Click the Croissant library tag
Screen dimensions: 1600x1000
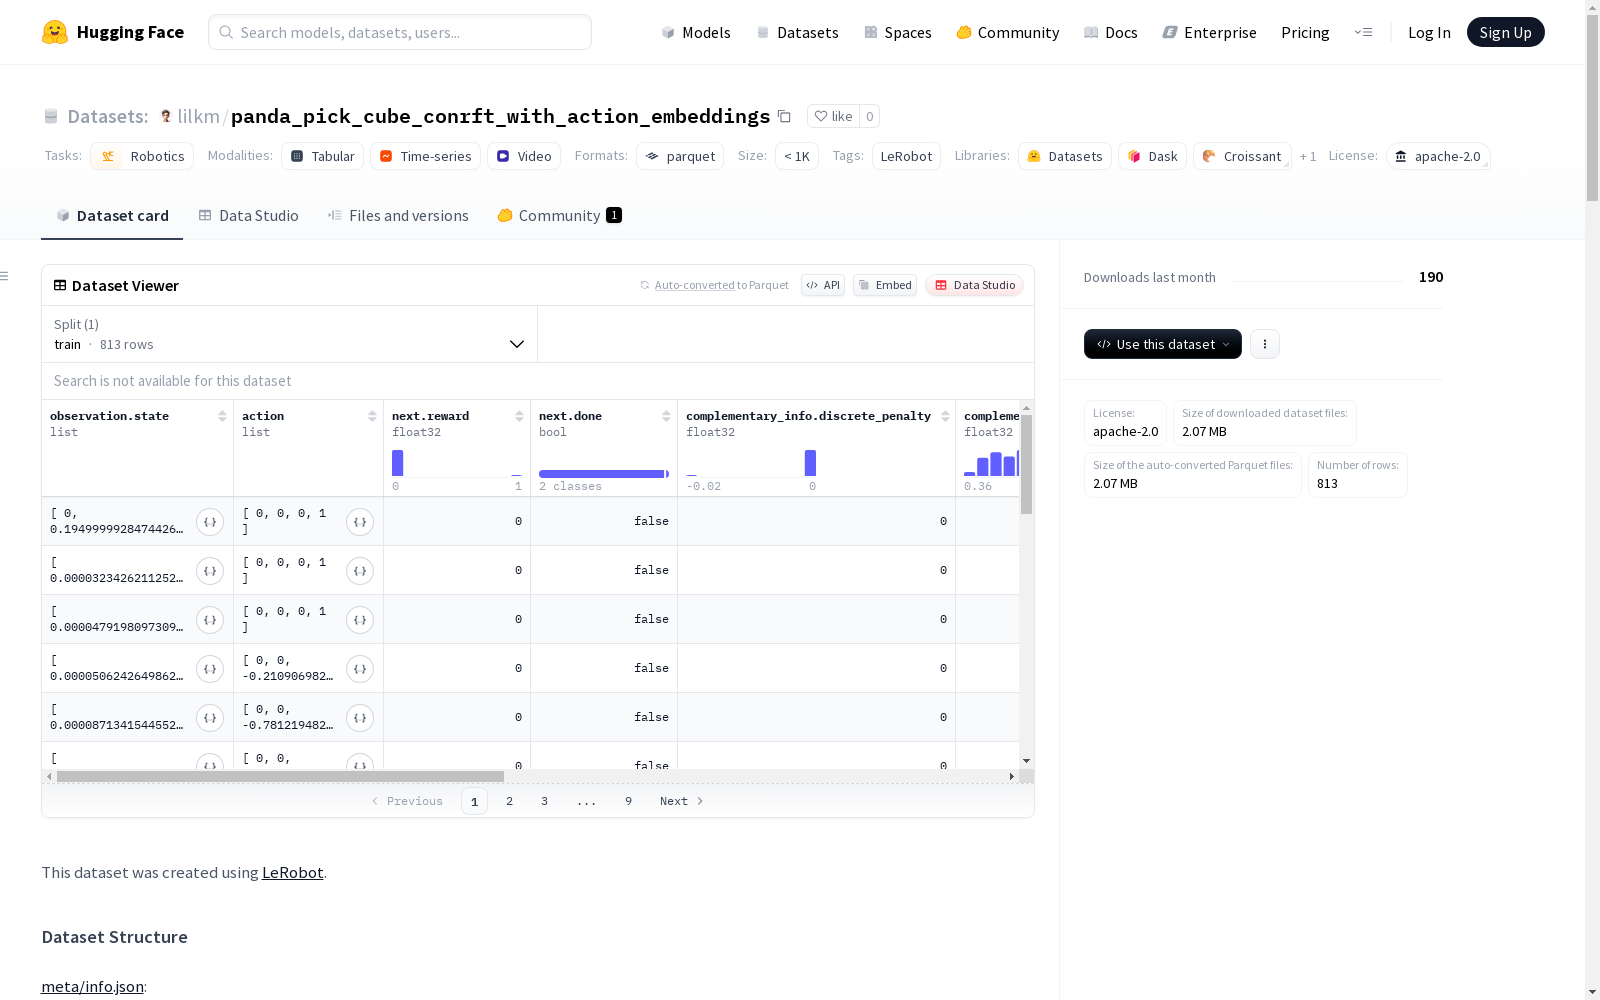1241,156
